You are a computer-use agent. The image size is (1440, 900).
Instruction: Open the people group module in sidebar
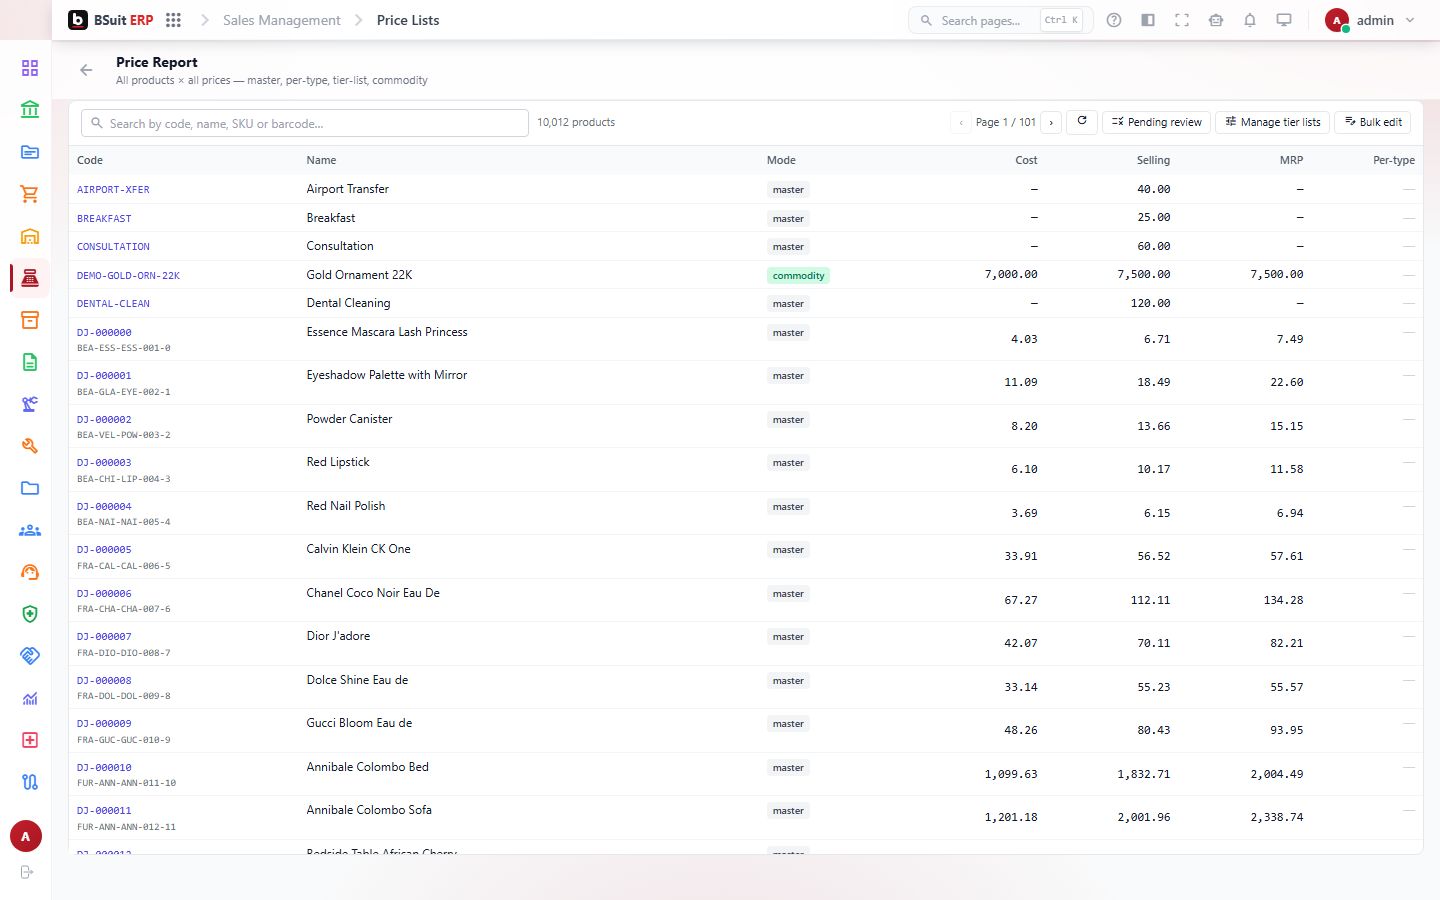[30, 530]
